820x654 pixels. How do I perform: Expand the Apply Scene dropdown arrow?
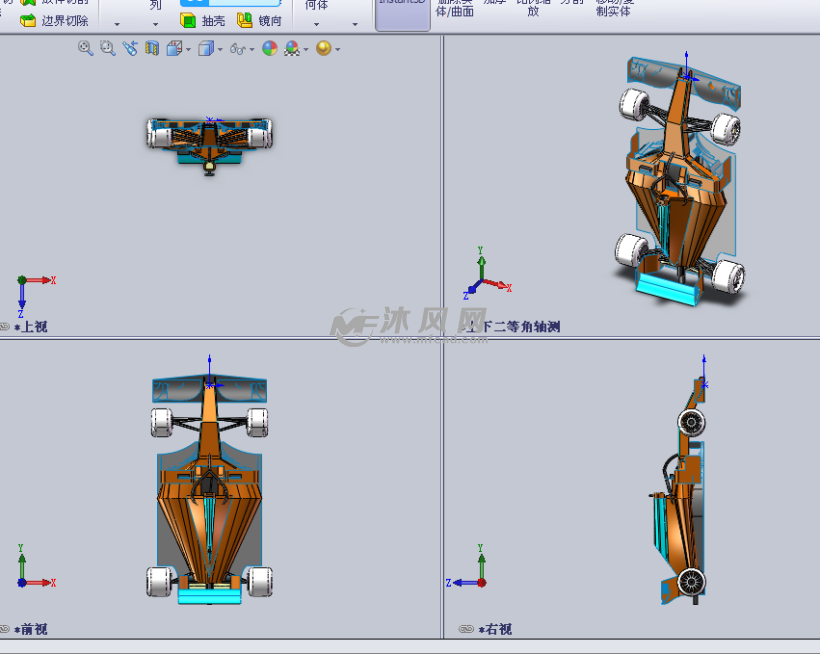point(306,50)
